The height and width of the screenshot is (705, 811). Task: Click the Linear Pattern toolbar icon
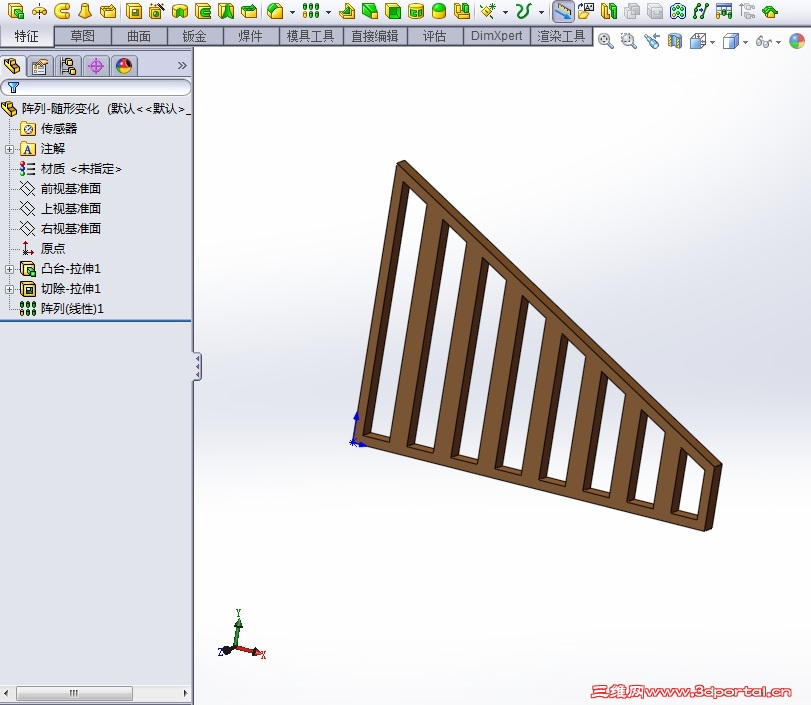(x=311, y=11)
